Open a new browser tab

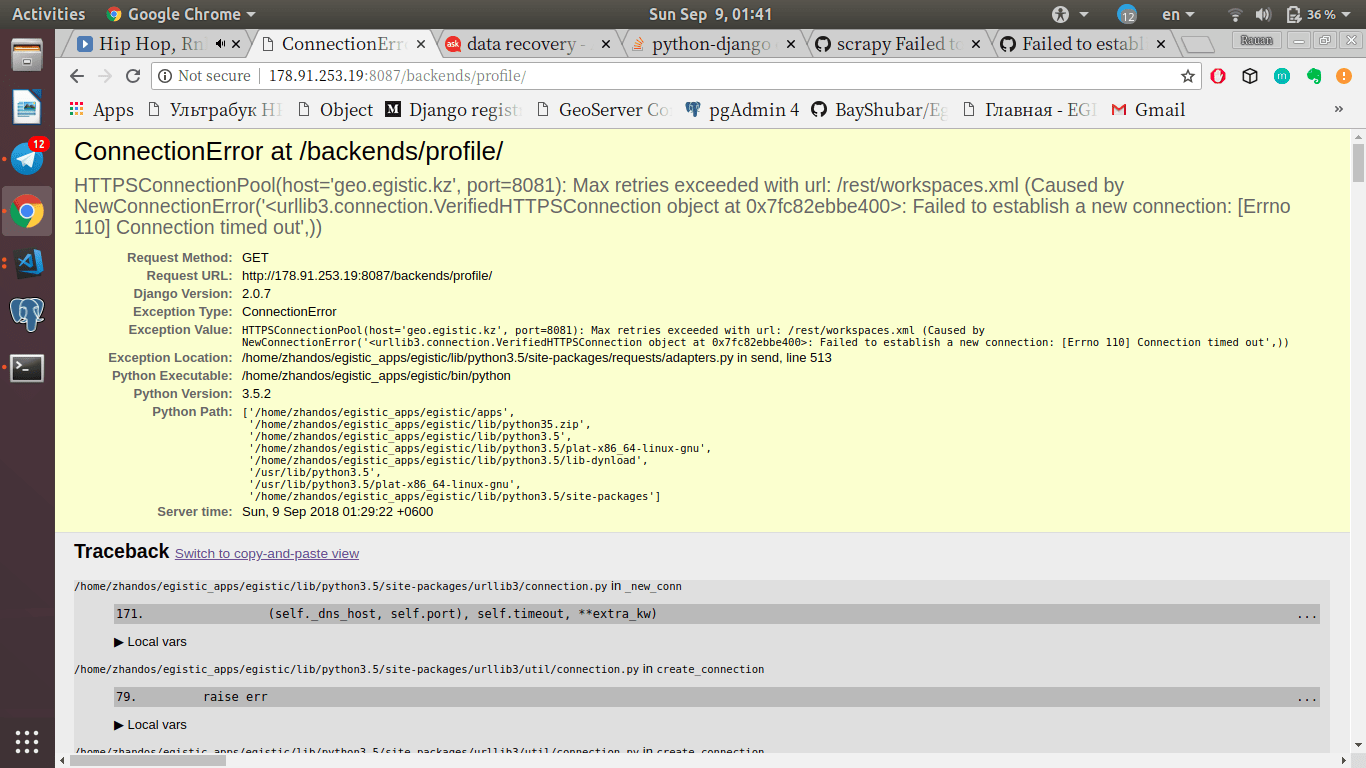click(x=1197, y=44)
